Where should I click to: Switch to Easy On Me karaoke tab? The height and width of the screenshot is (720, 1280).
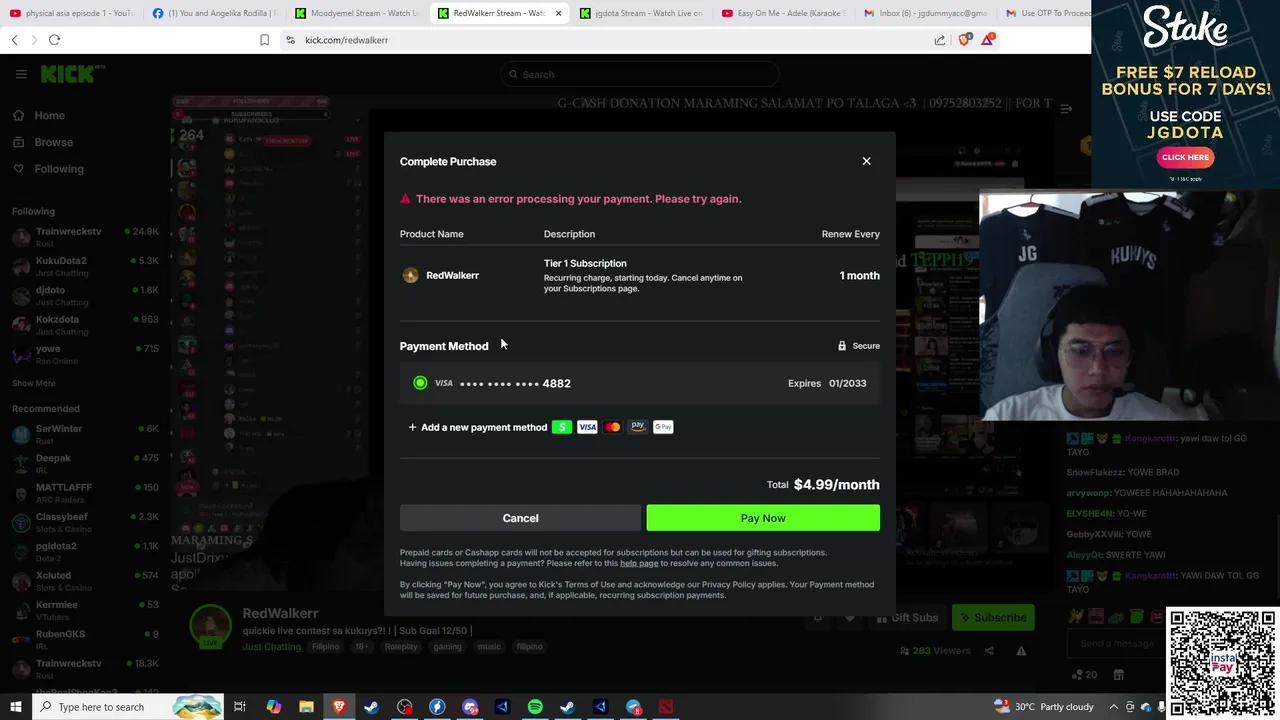pos(785,13)
